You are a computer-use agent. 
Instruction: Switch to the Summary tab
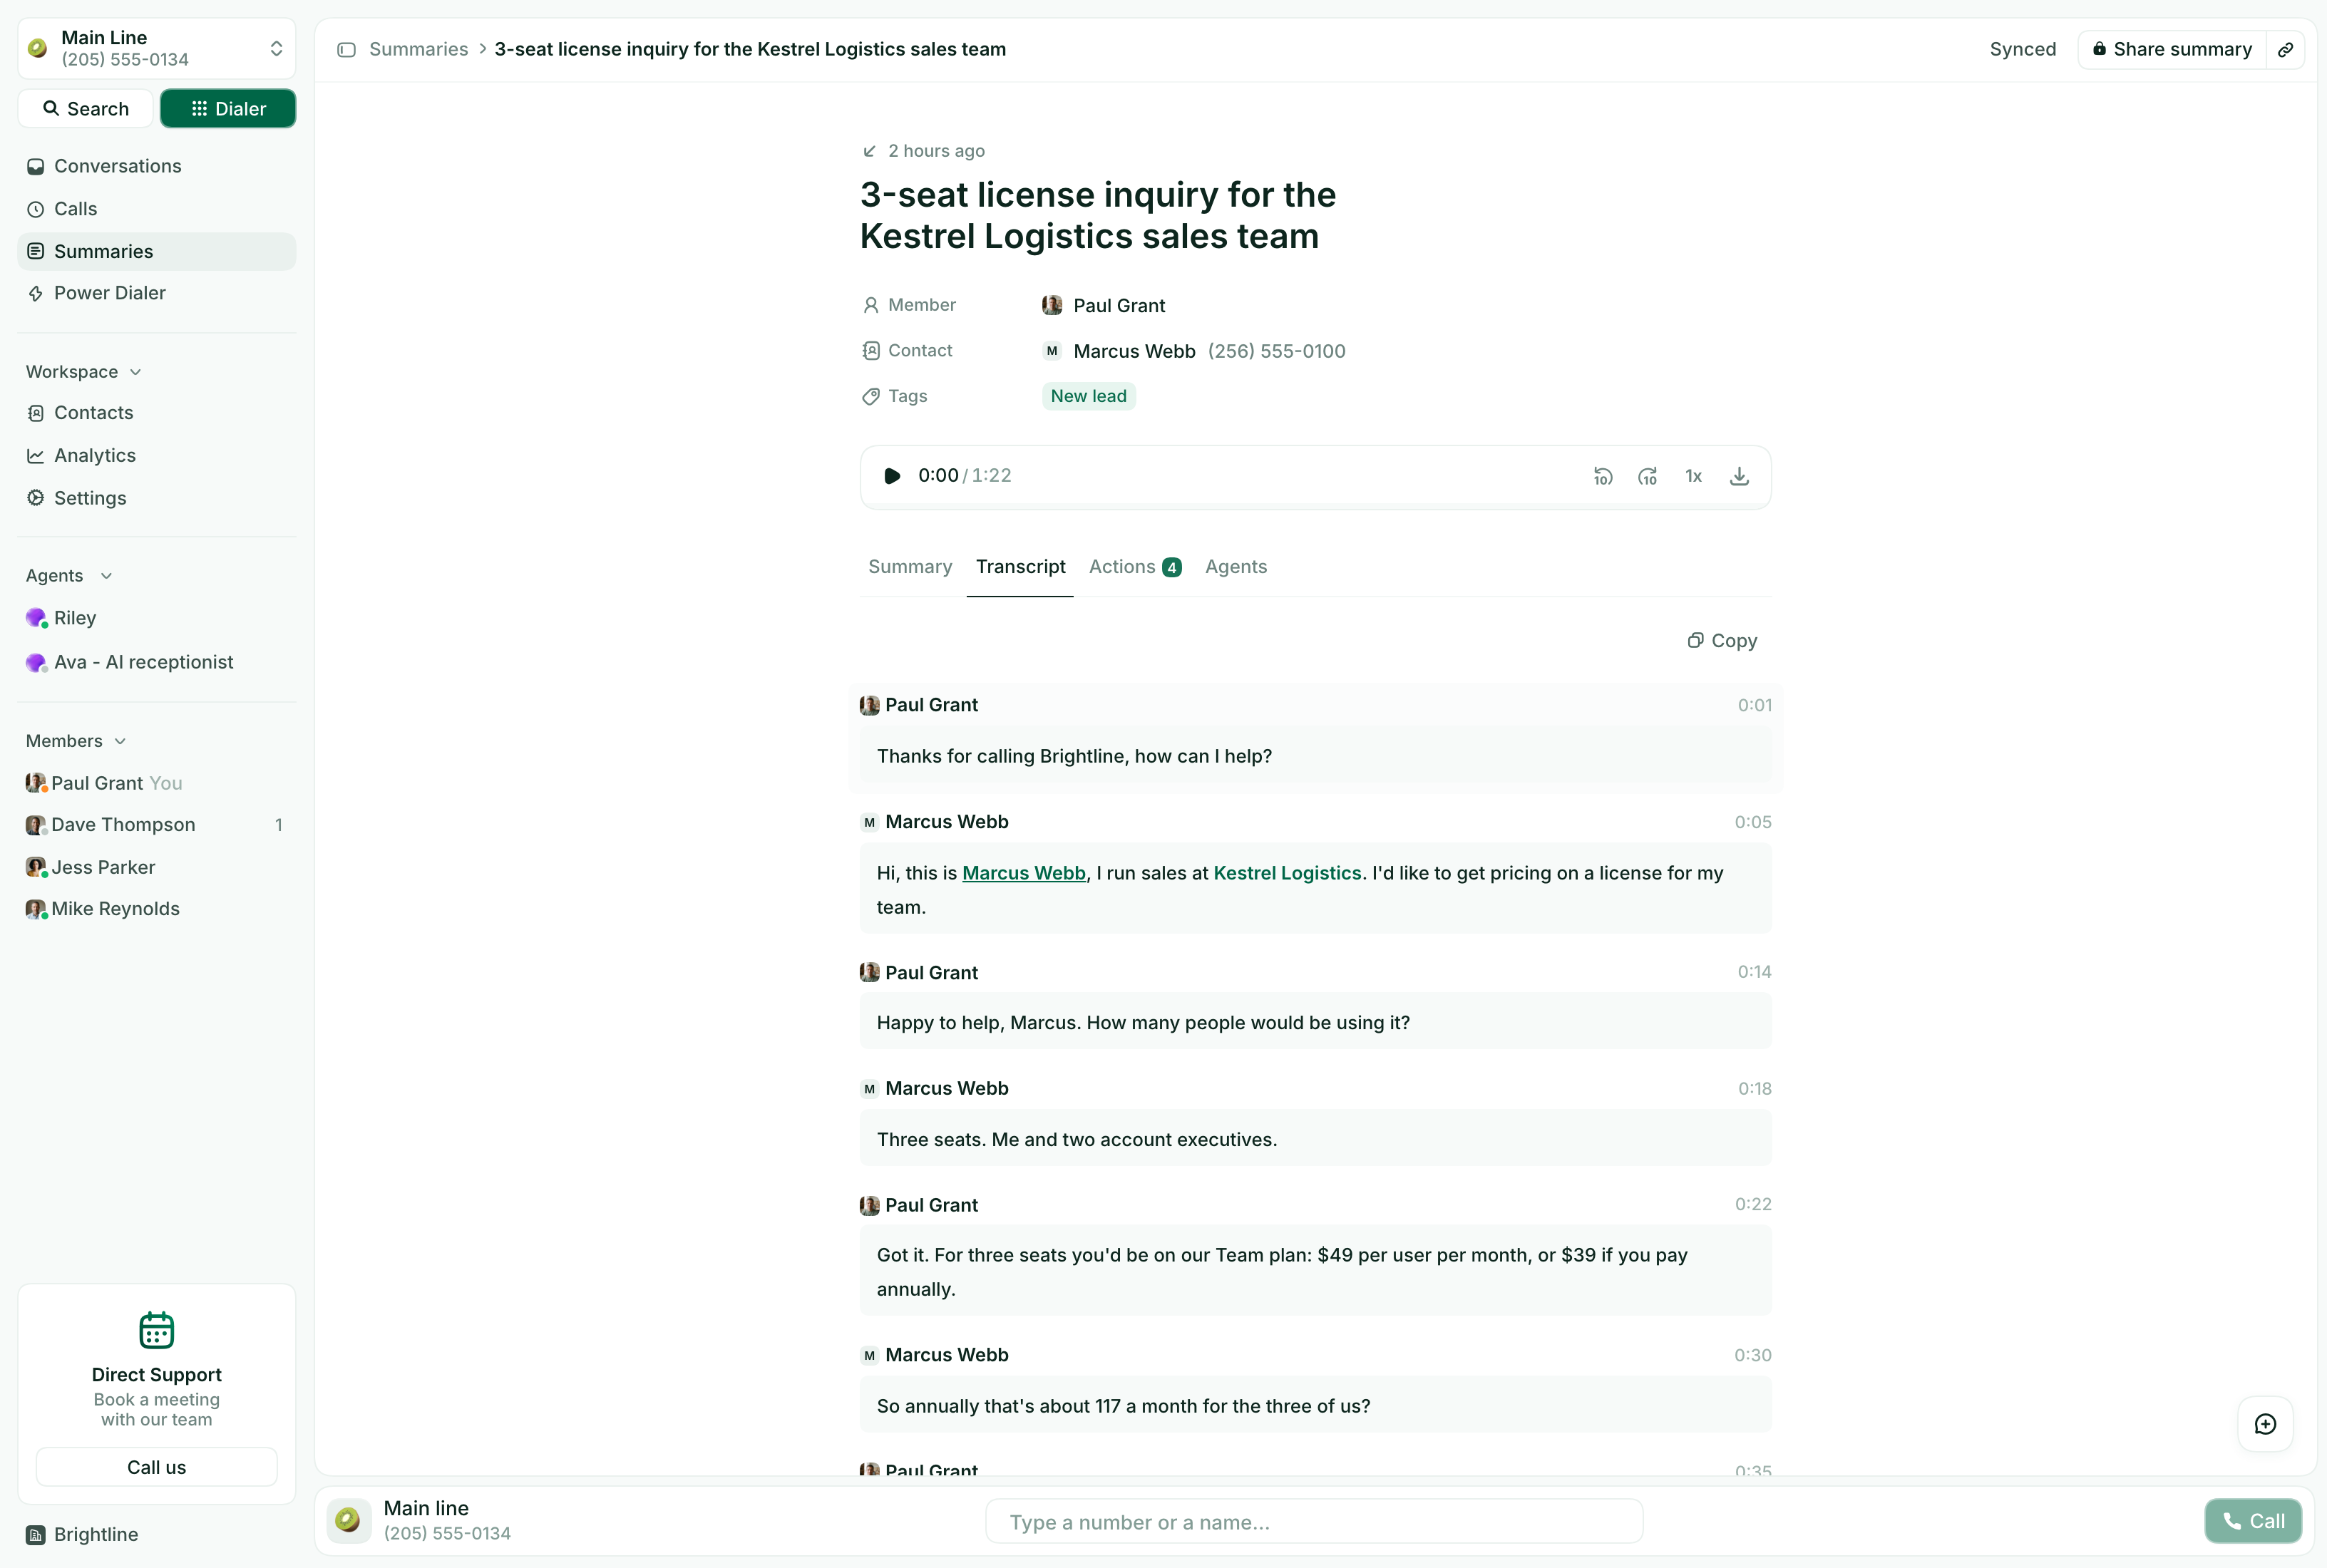click(x=909, y=567)
